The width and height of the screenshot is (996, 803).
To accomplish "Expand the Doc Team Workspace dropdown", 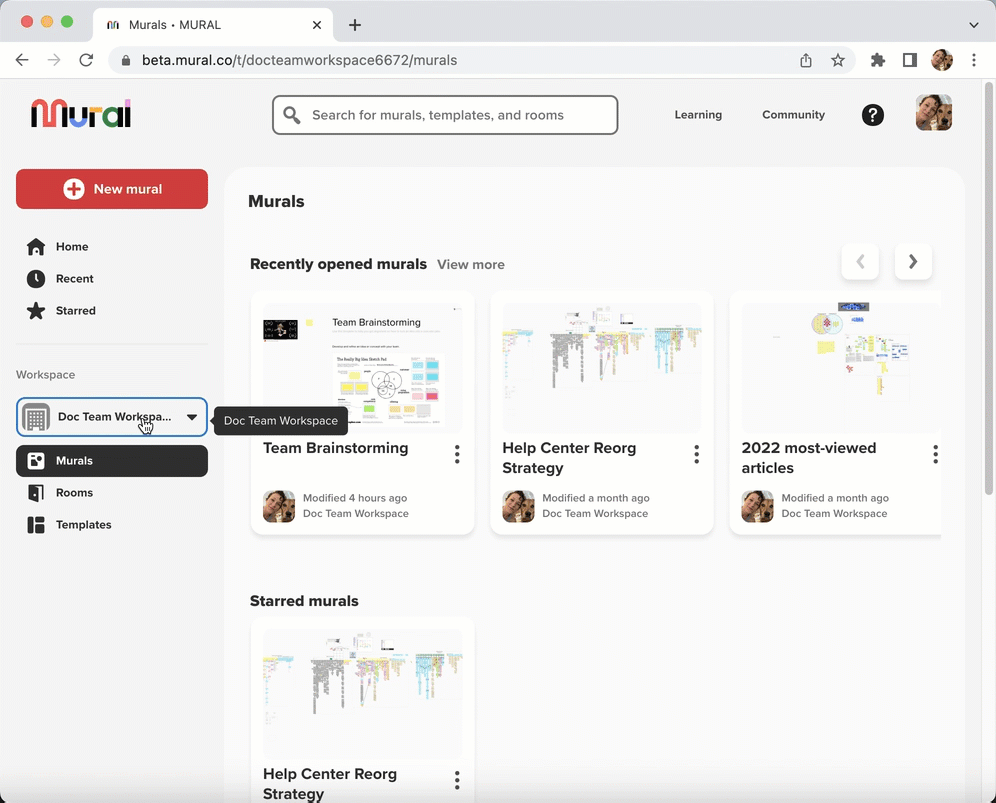I will [x=191, y=417].
